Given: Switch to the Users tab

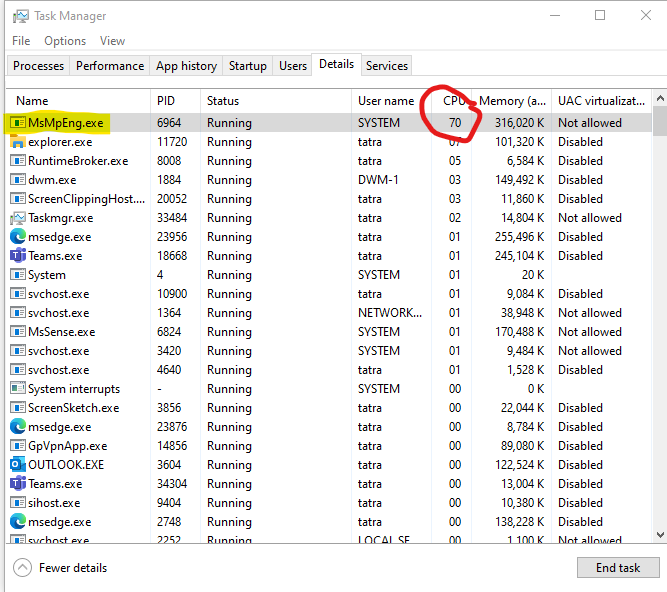Looking at the screenshot, I should pyautogui.click(x=293, y=66).
